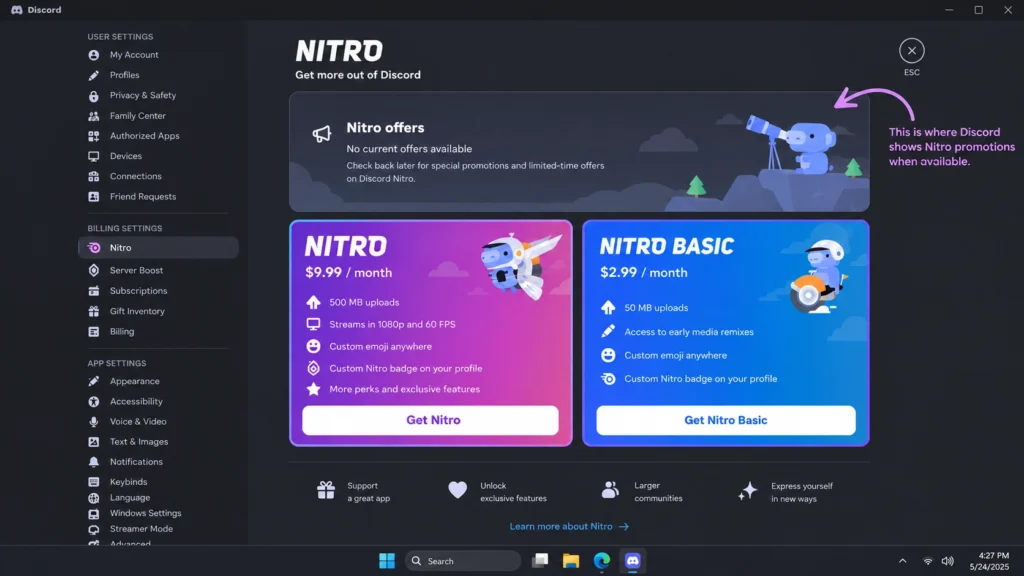Click the Family Center people icon
The height and width of the screenshot is (576, 1024).
pos(94,116)
